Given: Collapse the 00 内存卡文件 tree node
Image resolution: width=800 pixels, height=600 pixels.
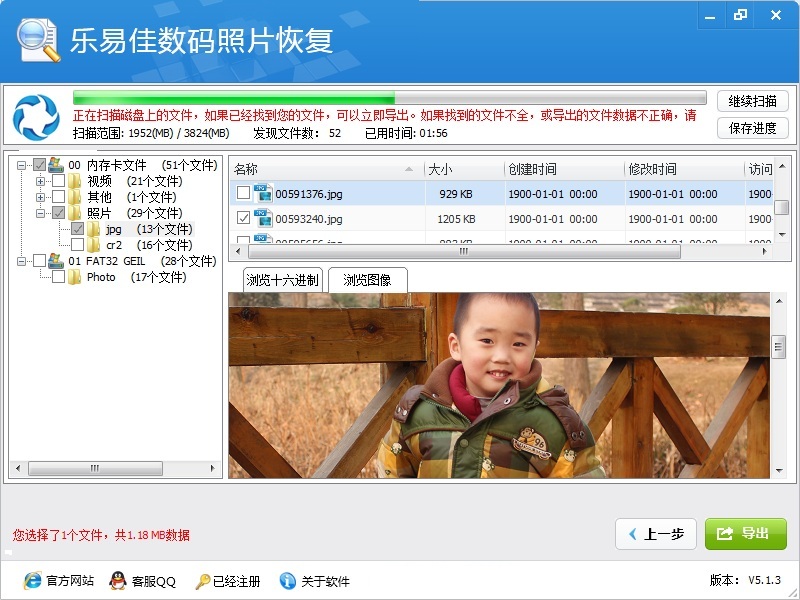Looking at the screenshot, I should 20,165.
